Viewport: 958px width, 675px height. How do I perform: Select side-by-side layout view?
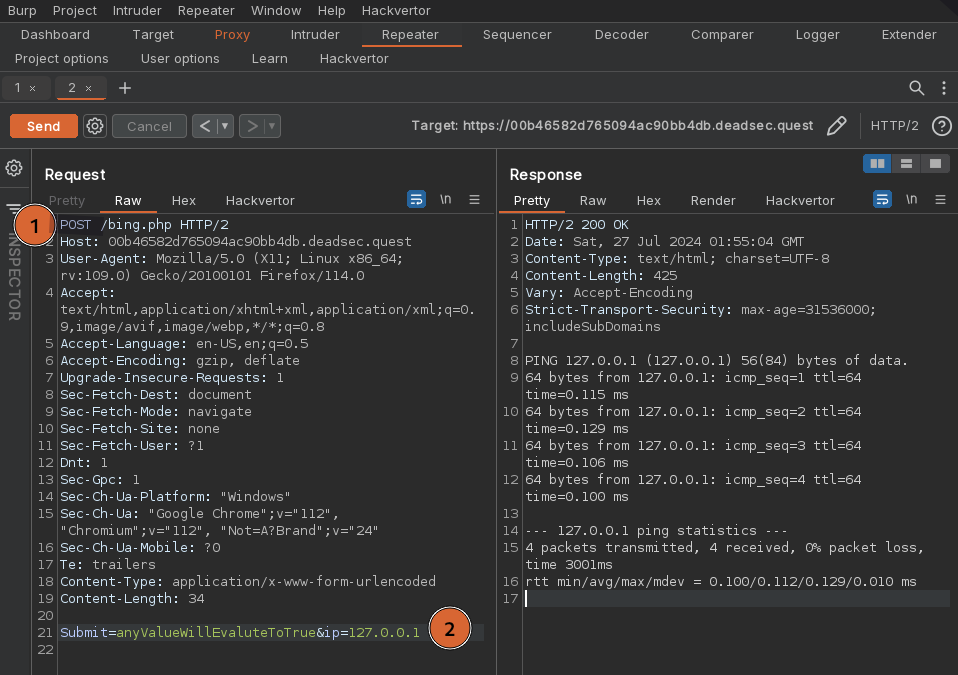877,163
